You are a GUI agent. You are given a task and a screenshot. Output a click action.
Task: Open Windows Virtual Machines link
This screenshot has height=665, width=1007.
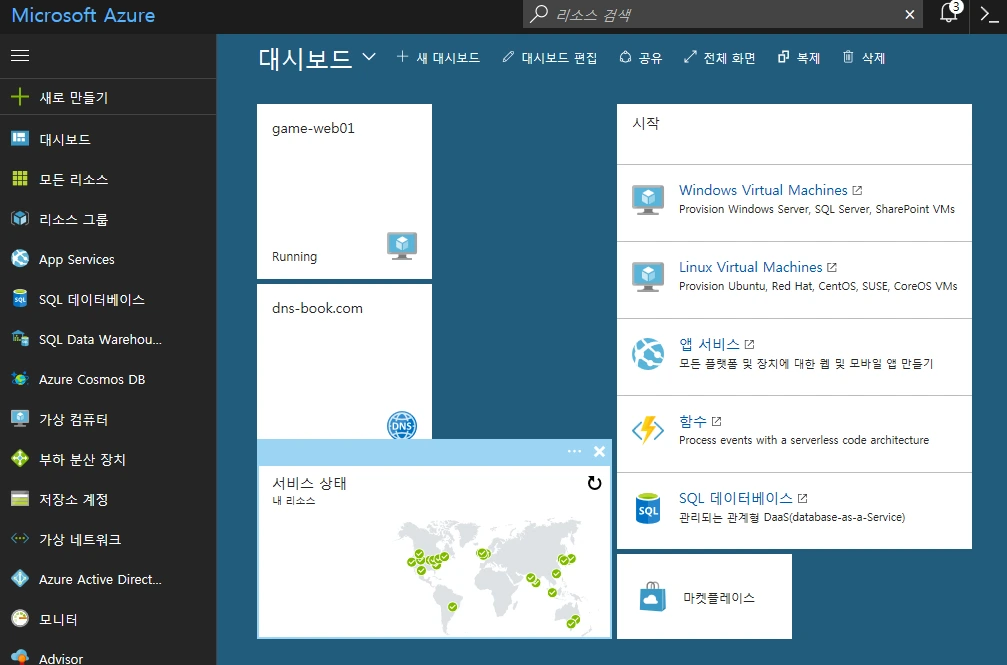click(x=763, y=190)
